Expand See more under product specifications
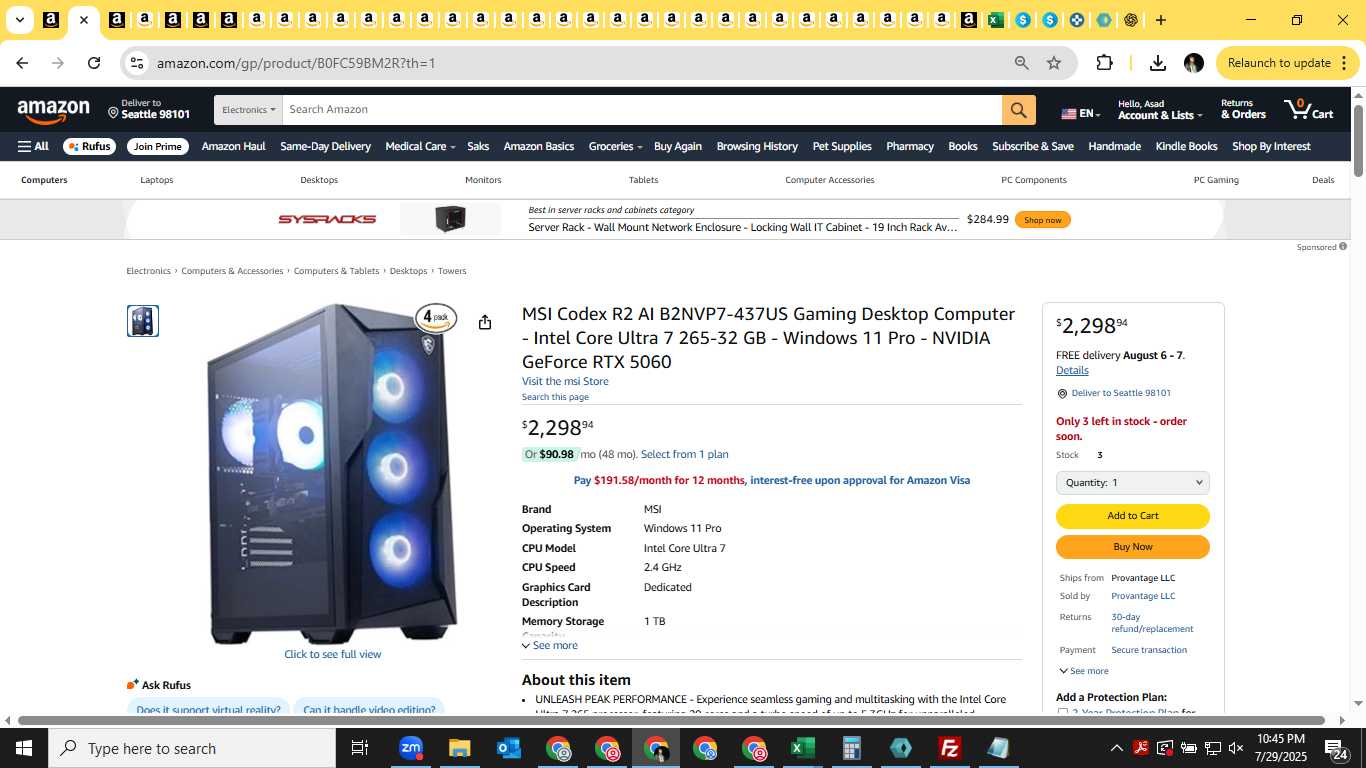This screenshot has width=1366, height=768. pyautogui.click(x=550, y=646)
